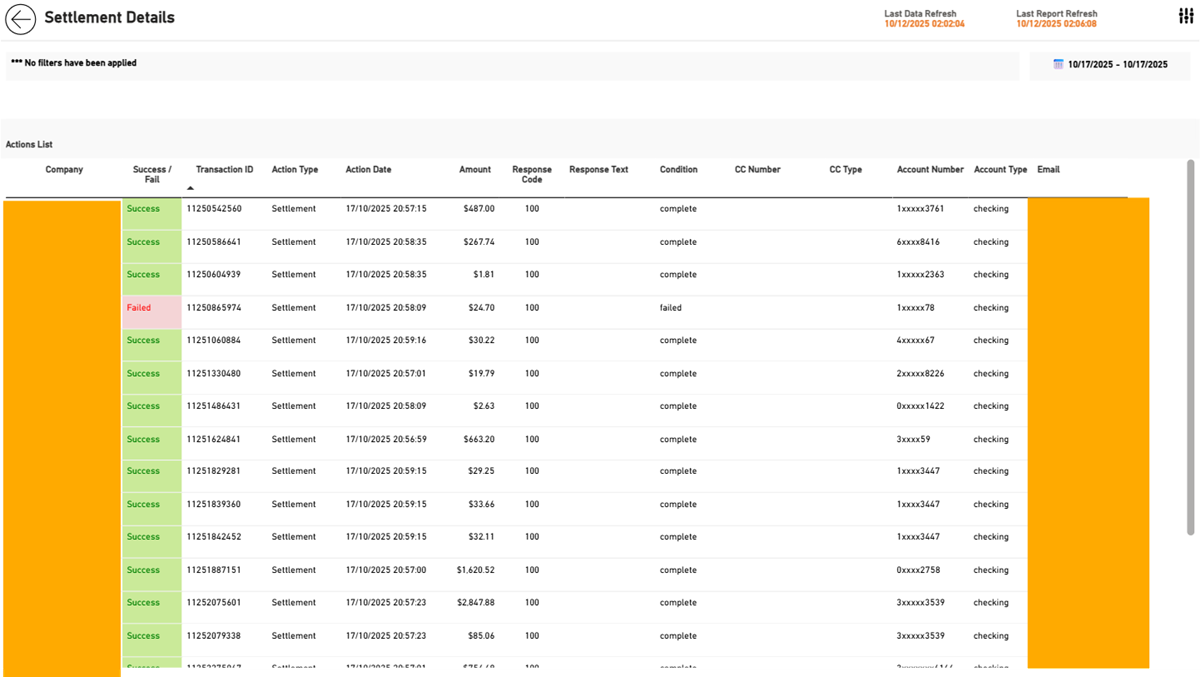Select transaction ID 11250604939
Image resolution: width=1201 pixels, height=677 pixels.
[214, 274]
